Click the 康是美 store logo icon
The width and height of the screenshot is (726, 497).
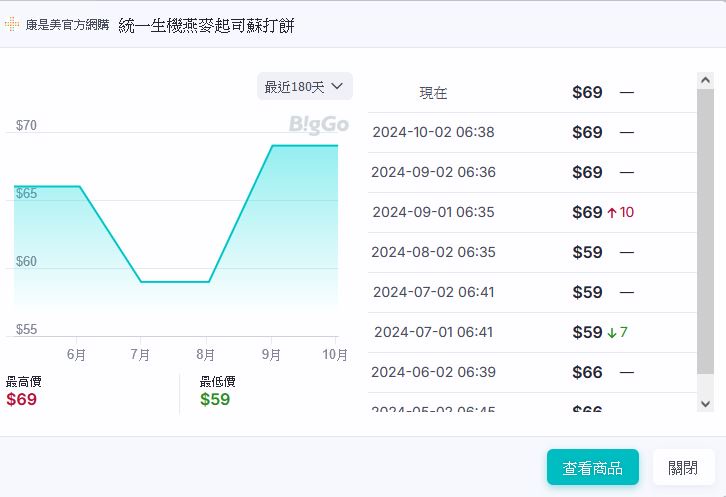12,23
